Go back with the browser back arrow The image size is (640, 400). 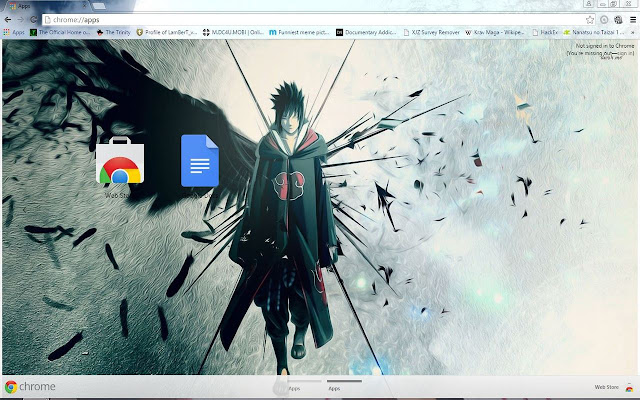point(8,20)
